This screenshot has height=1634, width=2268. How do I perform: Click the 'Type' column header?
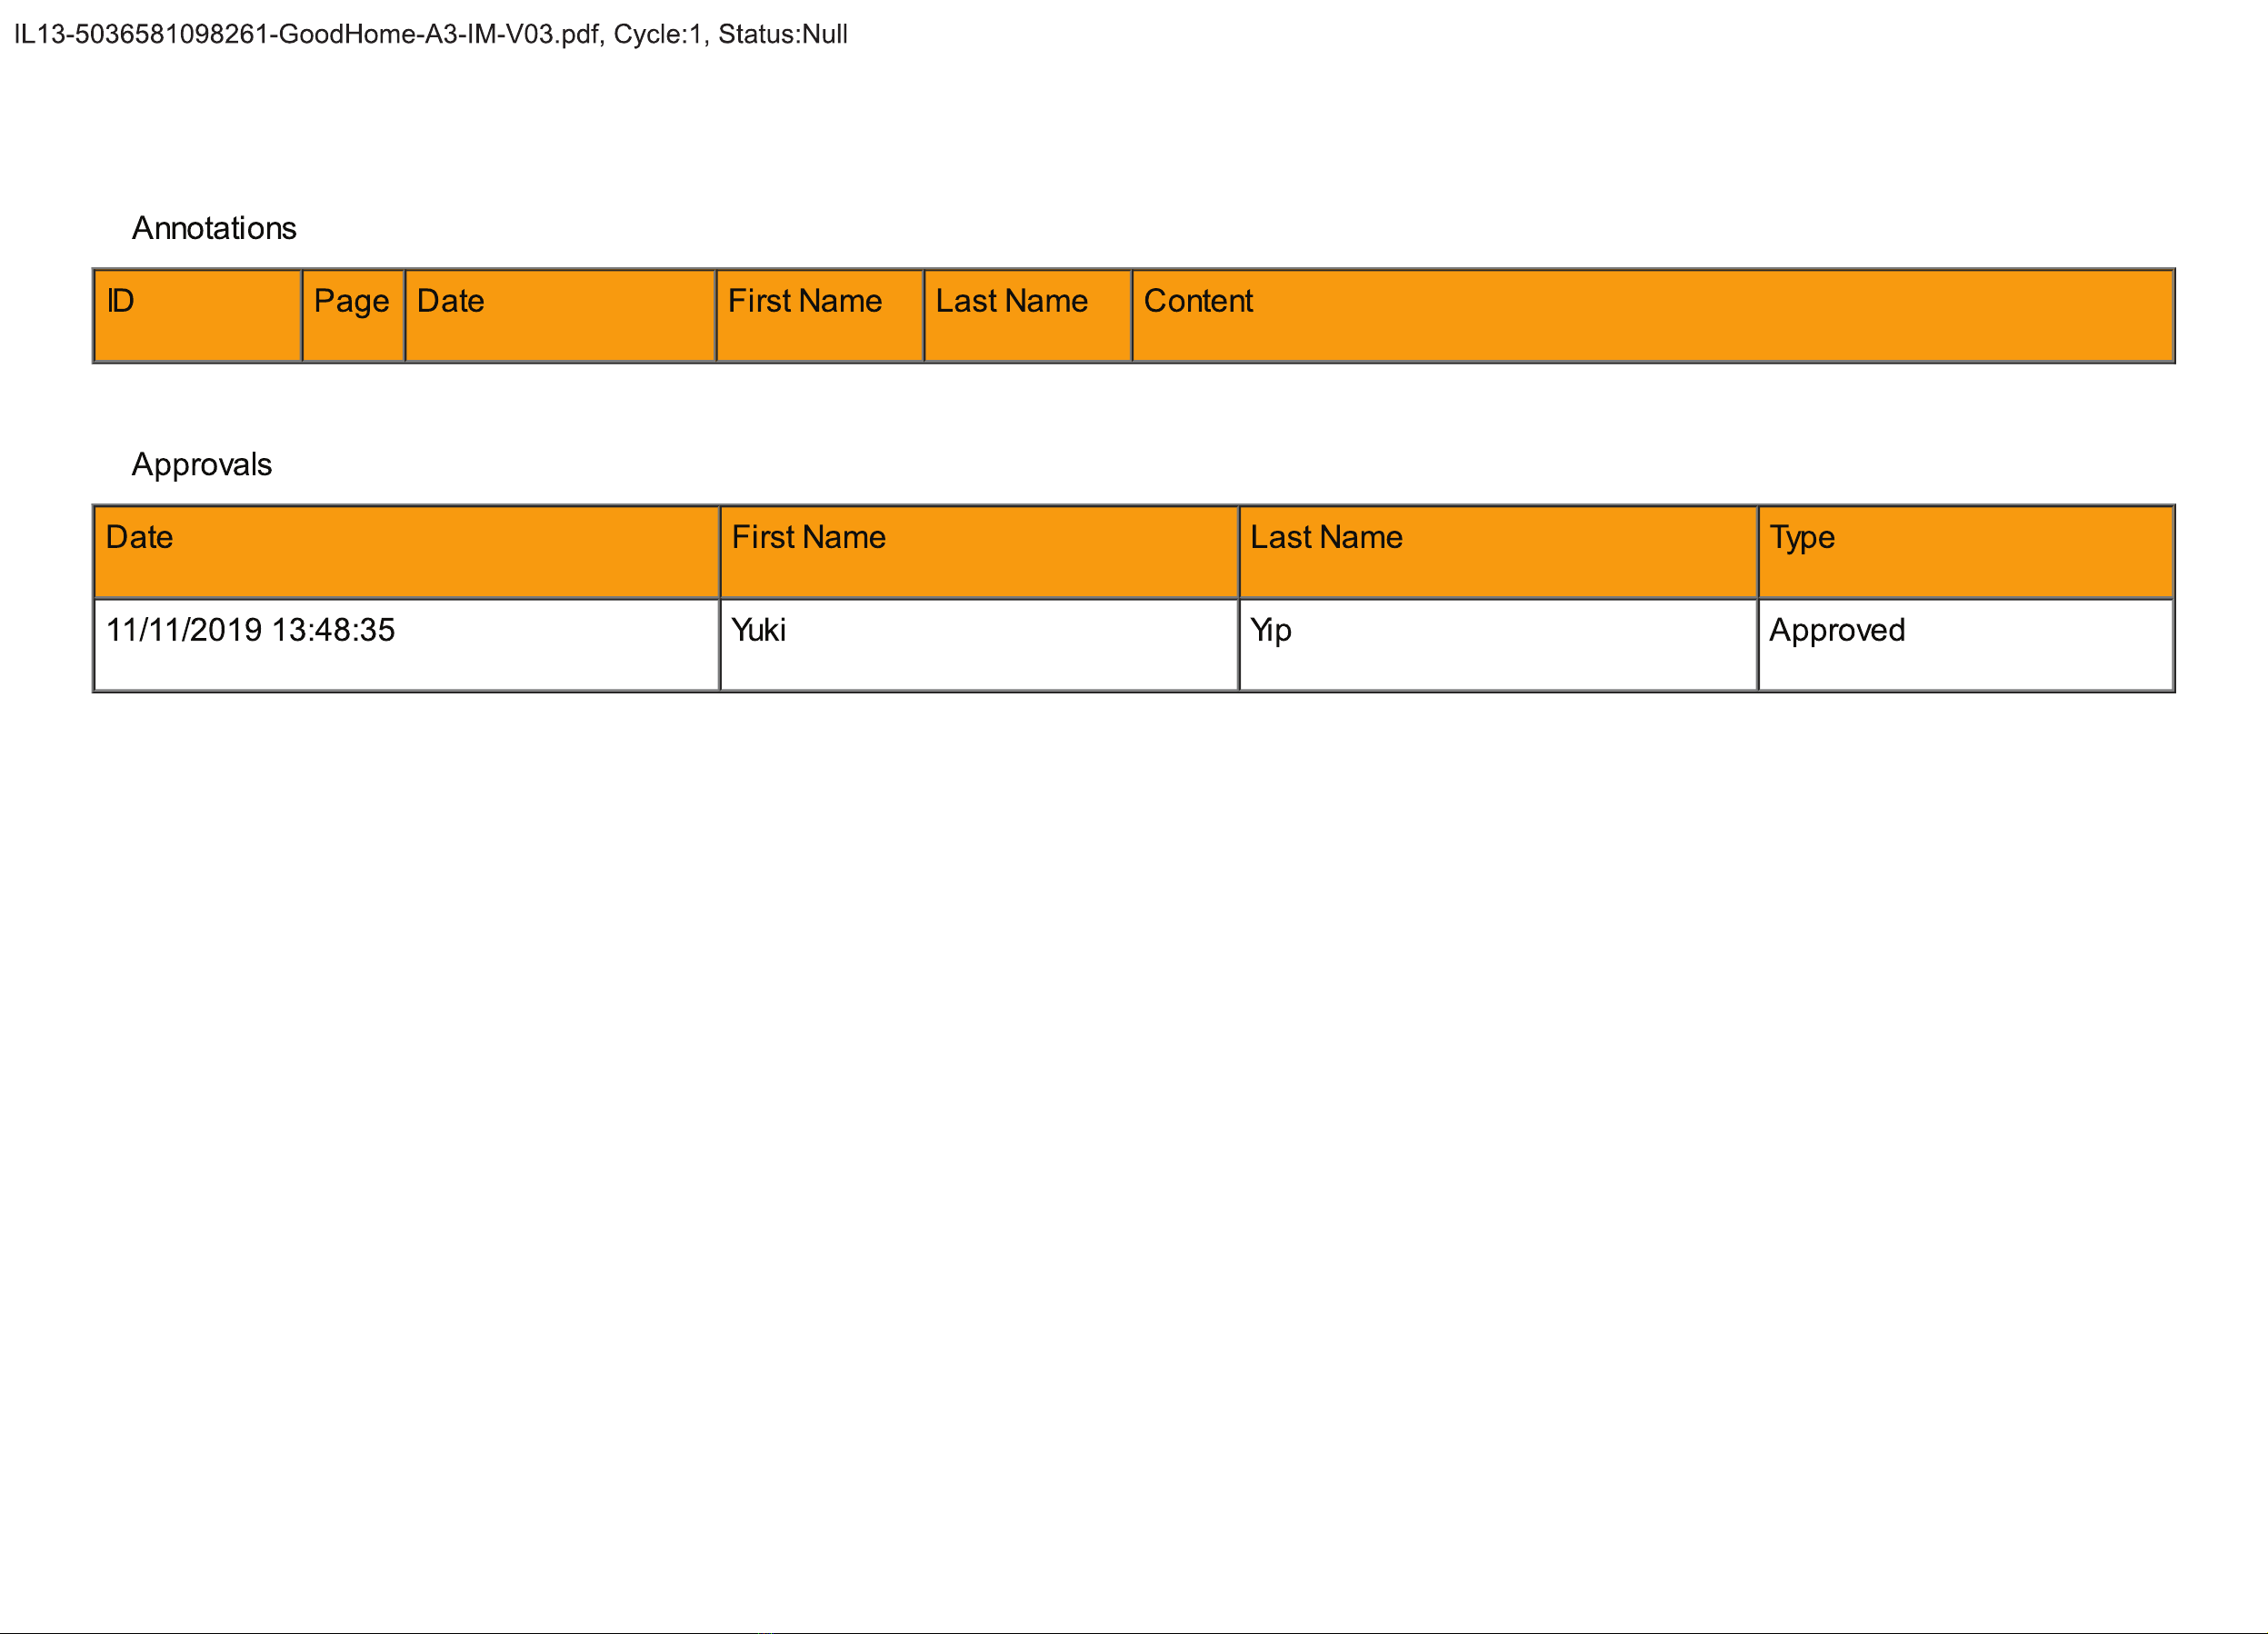coord(1966,552)
